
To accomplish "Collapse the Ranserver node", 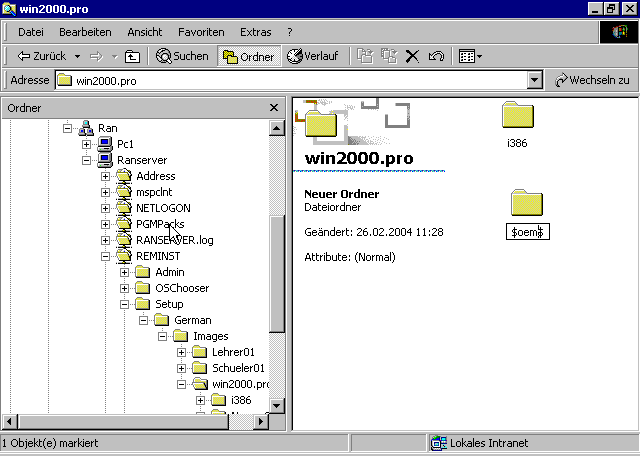I will [86, 160].
